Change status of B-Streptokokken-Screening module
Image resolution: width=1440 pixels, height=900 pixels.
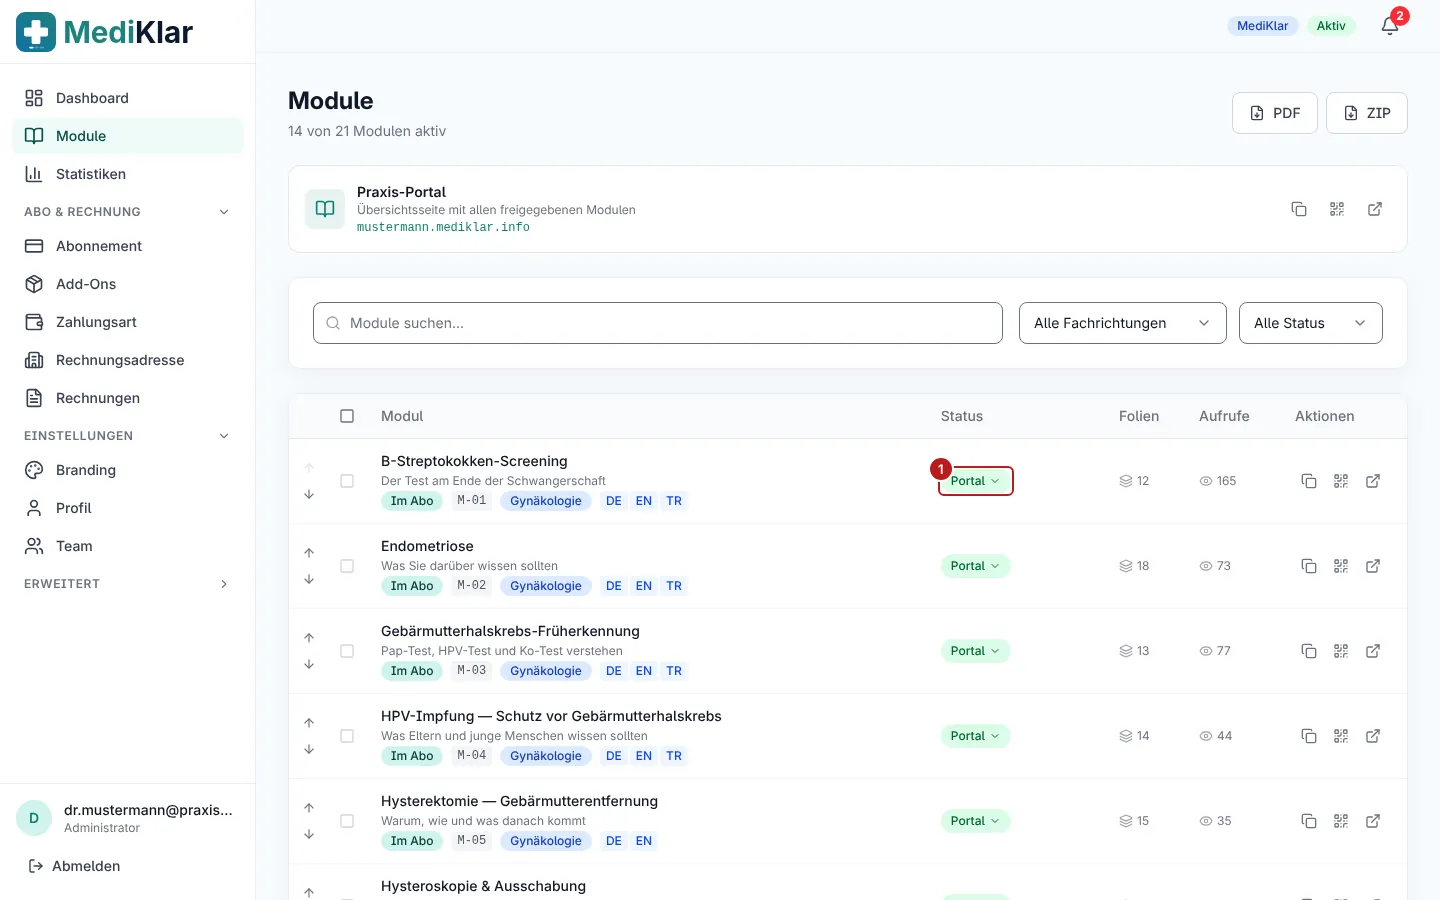975,481
